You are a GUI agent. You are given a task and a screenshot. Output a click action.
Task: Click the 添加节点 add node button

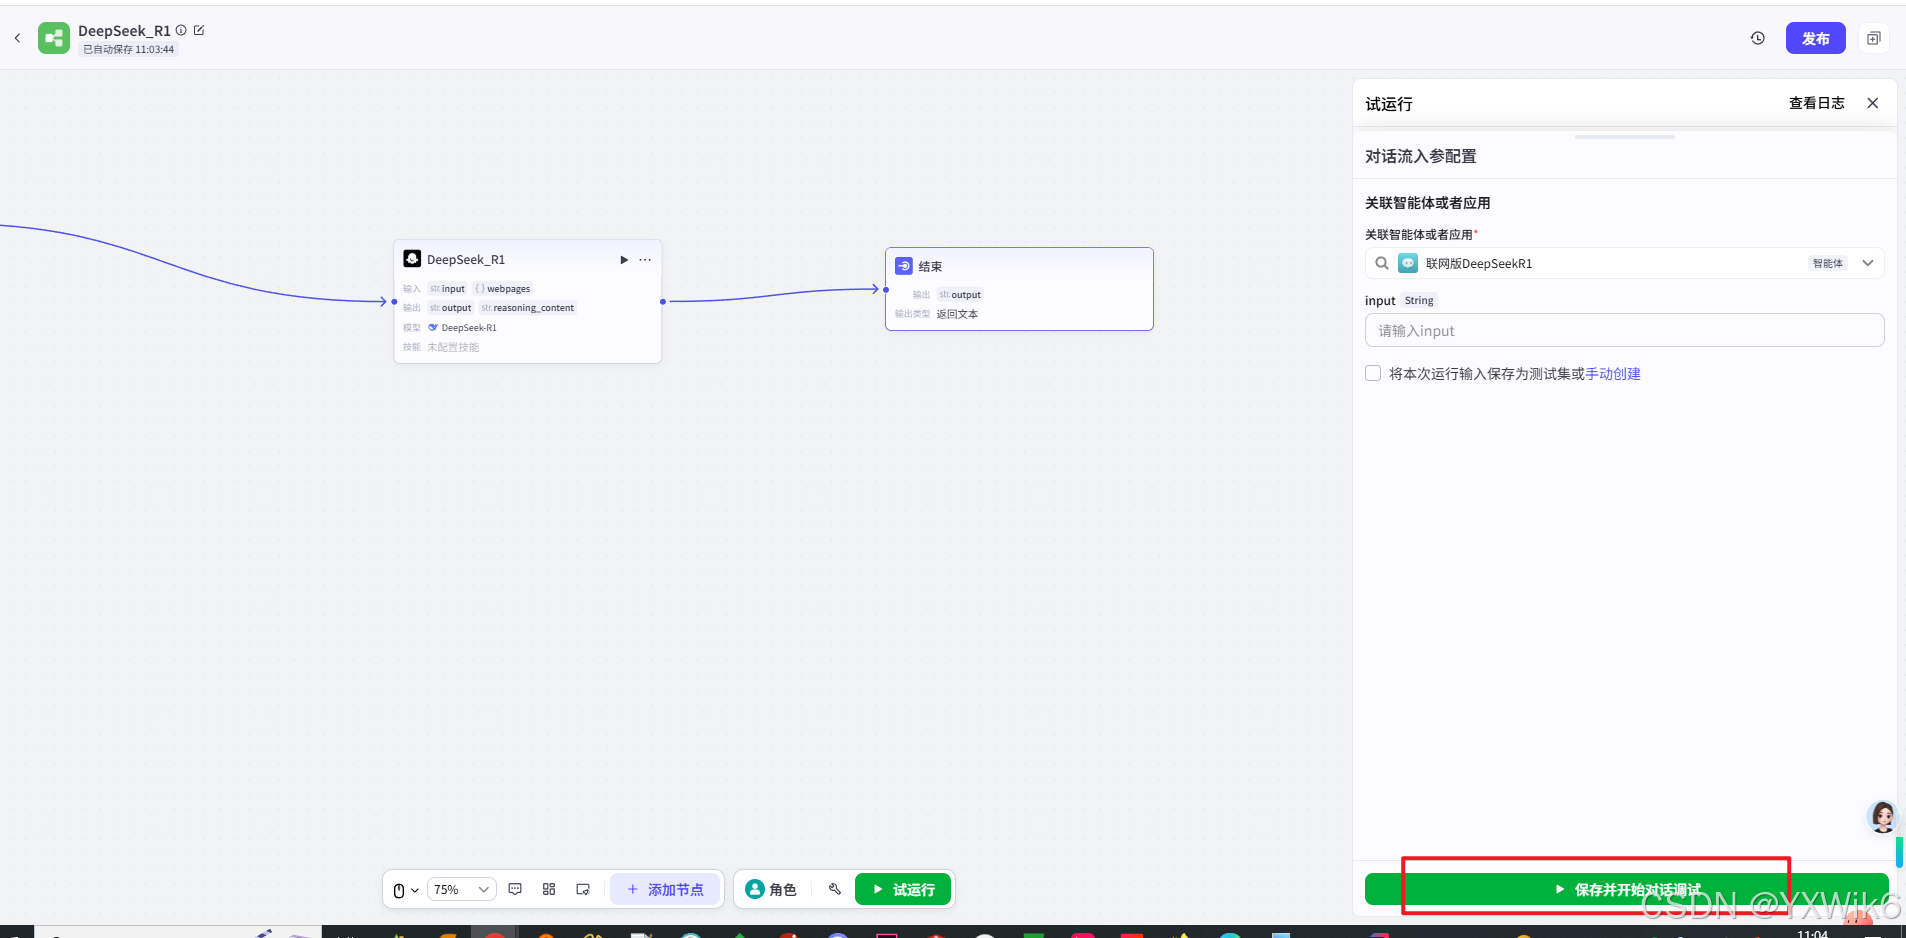click(x=665, y=889)
